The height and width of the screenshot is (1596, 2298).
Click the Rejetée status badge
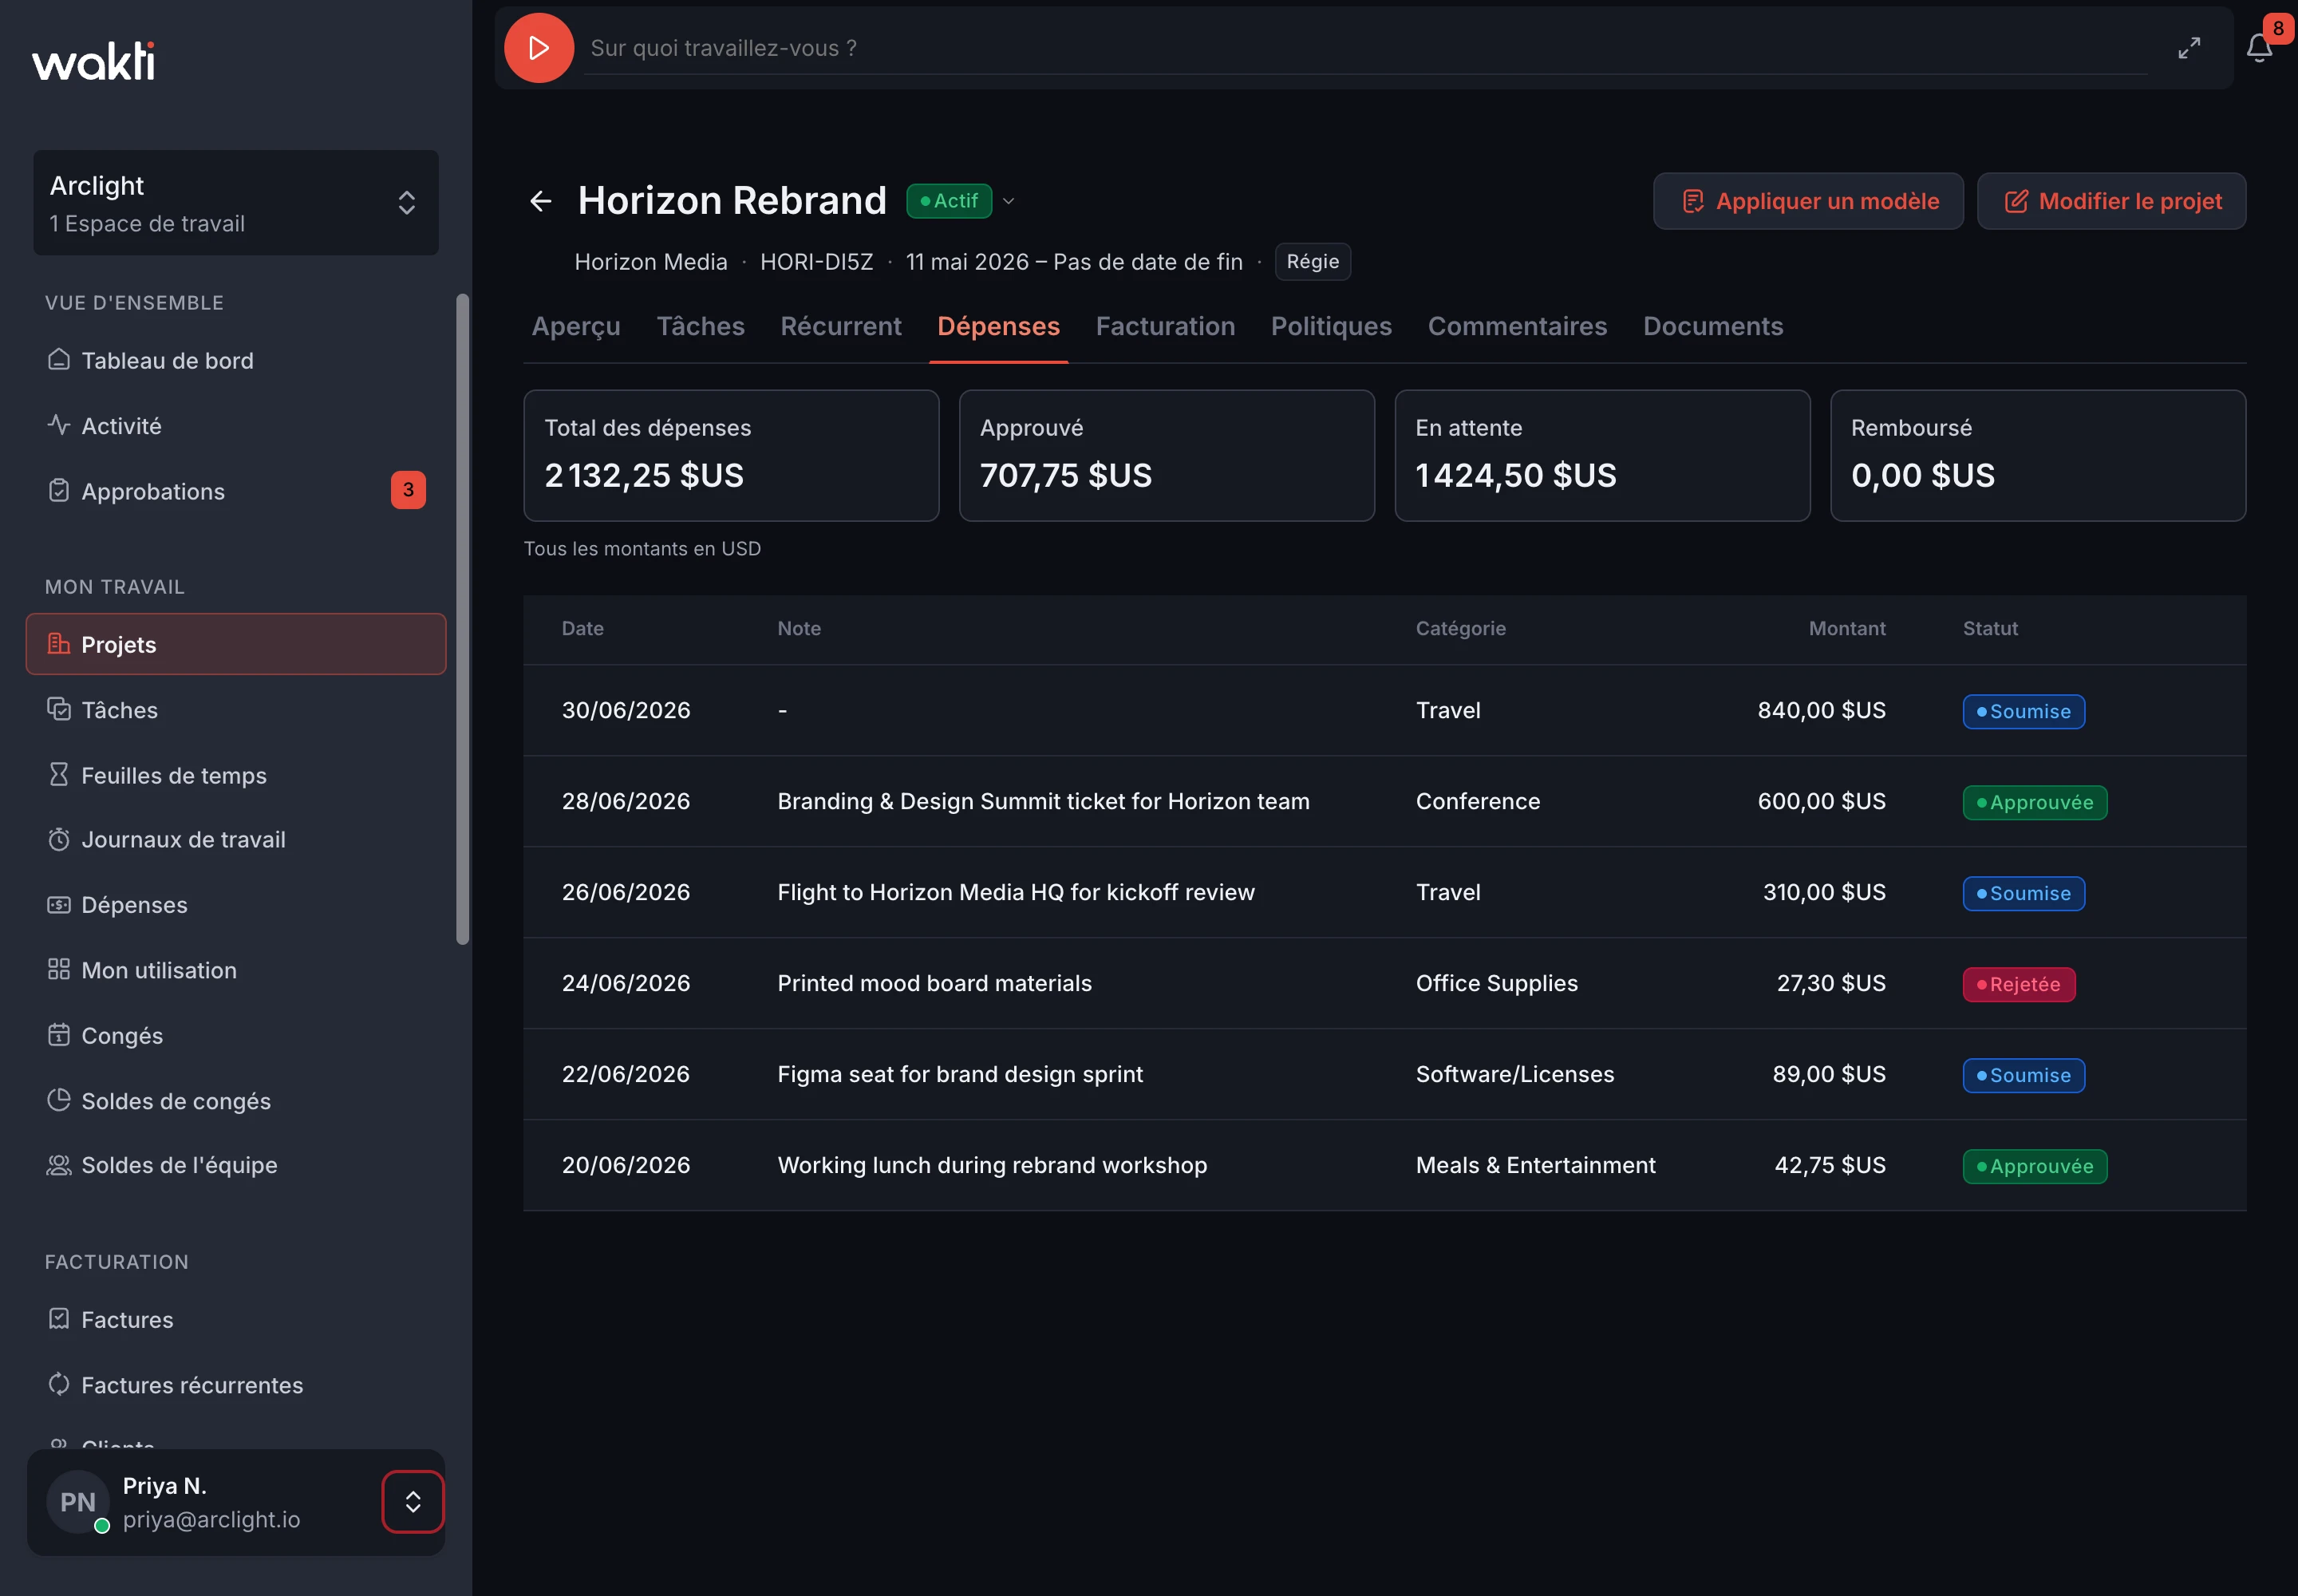point(2018,984)
